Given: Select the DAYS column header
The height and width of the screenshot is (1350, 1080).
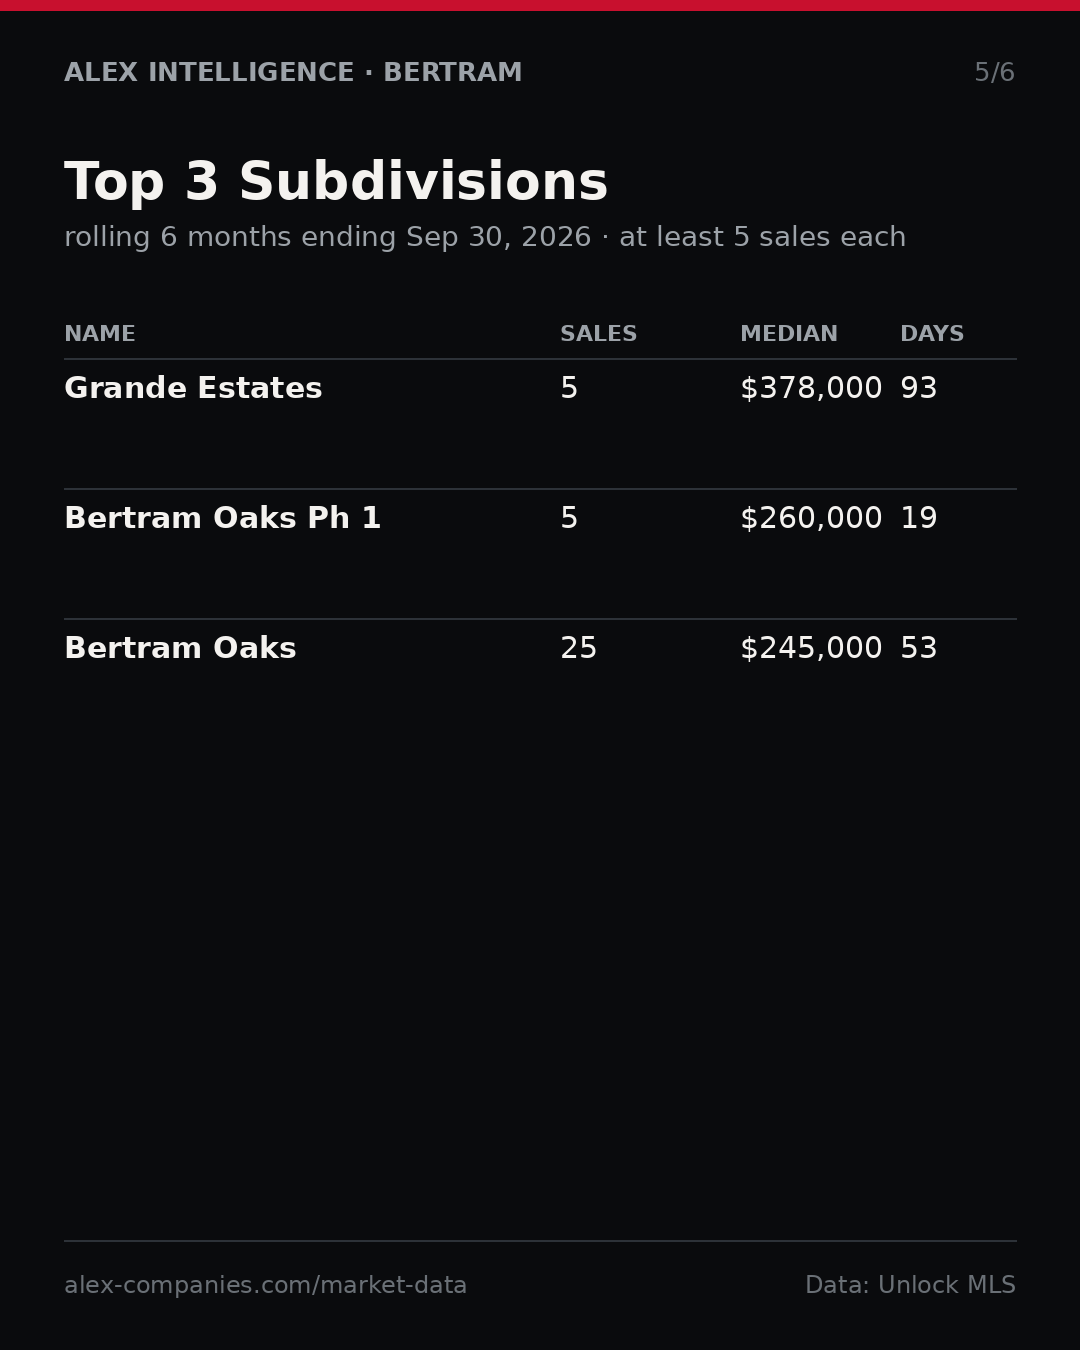Looking at the screenshot, I should 932,335.
